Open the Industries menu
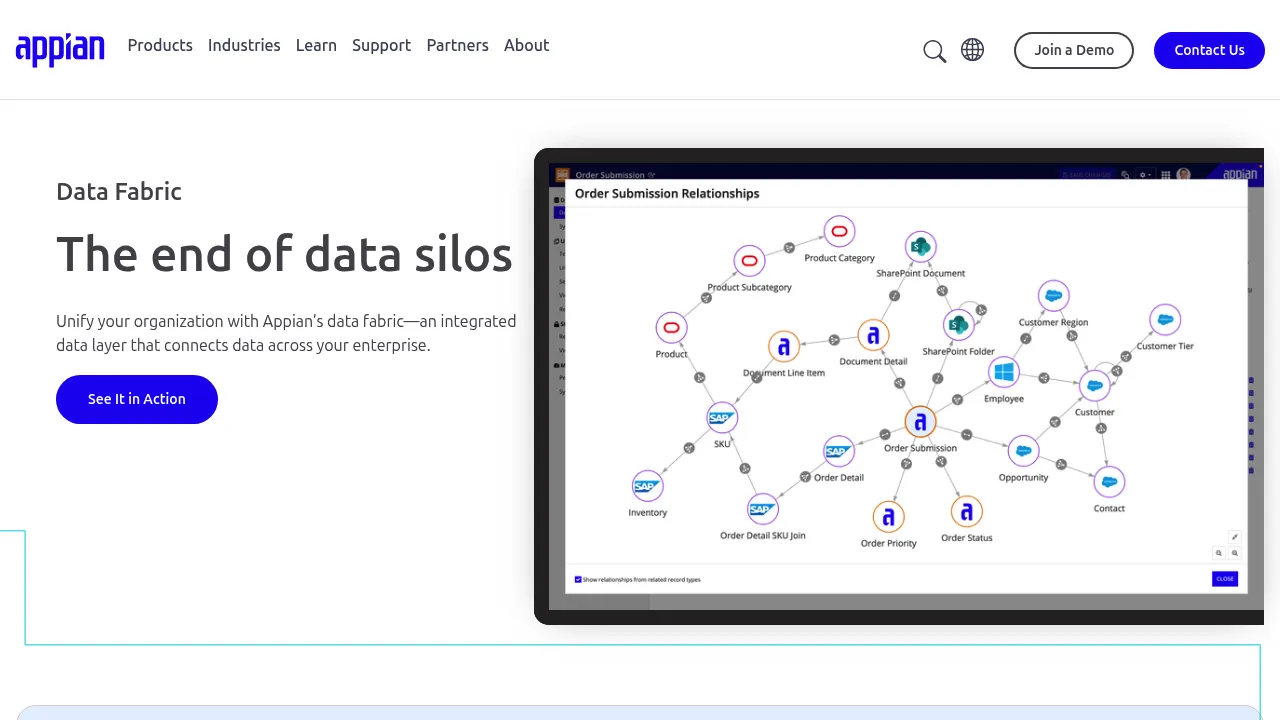Screen dimensions: 1280x720 [244, 45]
